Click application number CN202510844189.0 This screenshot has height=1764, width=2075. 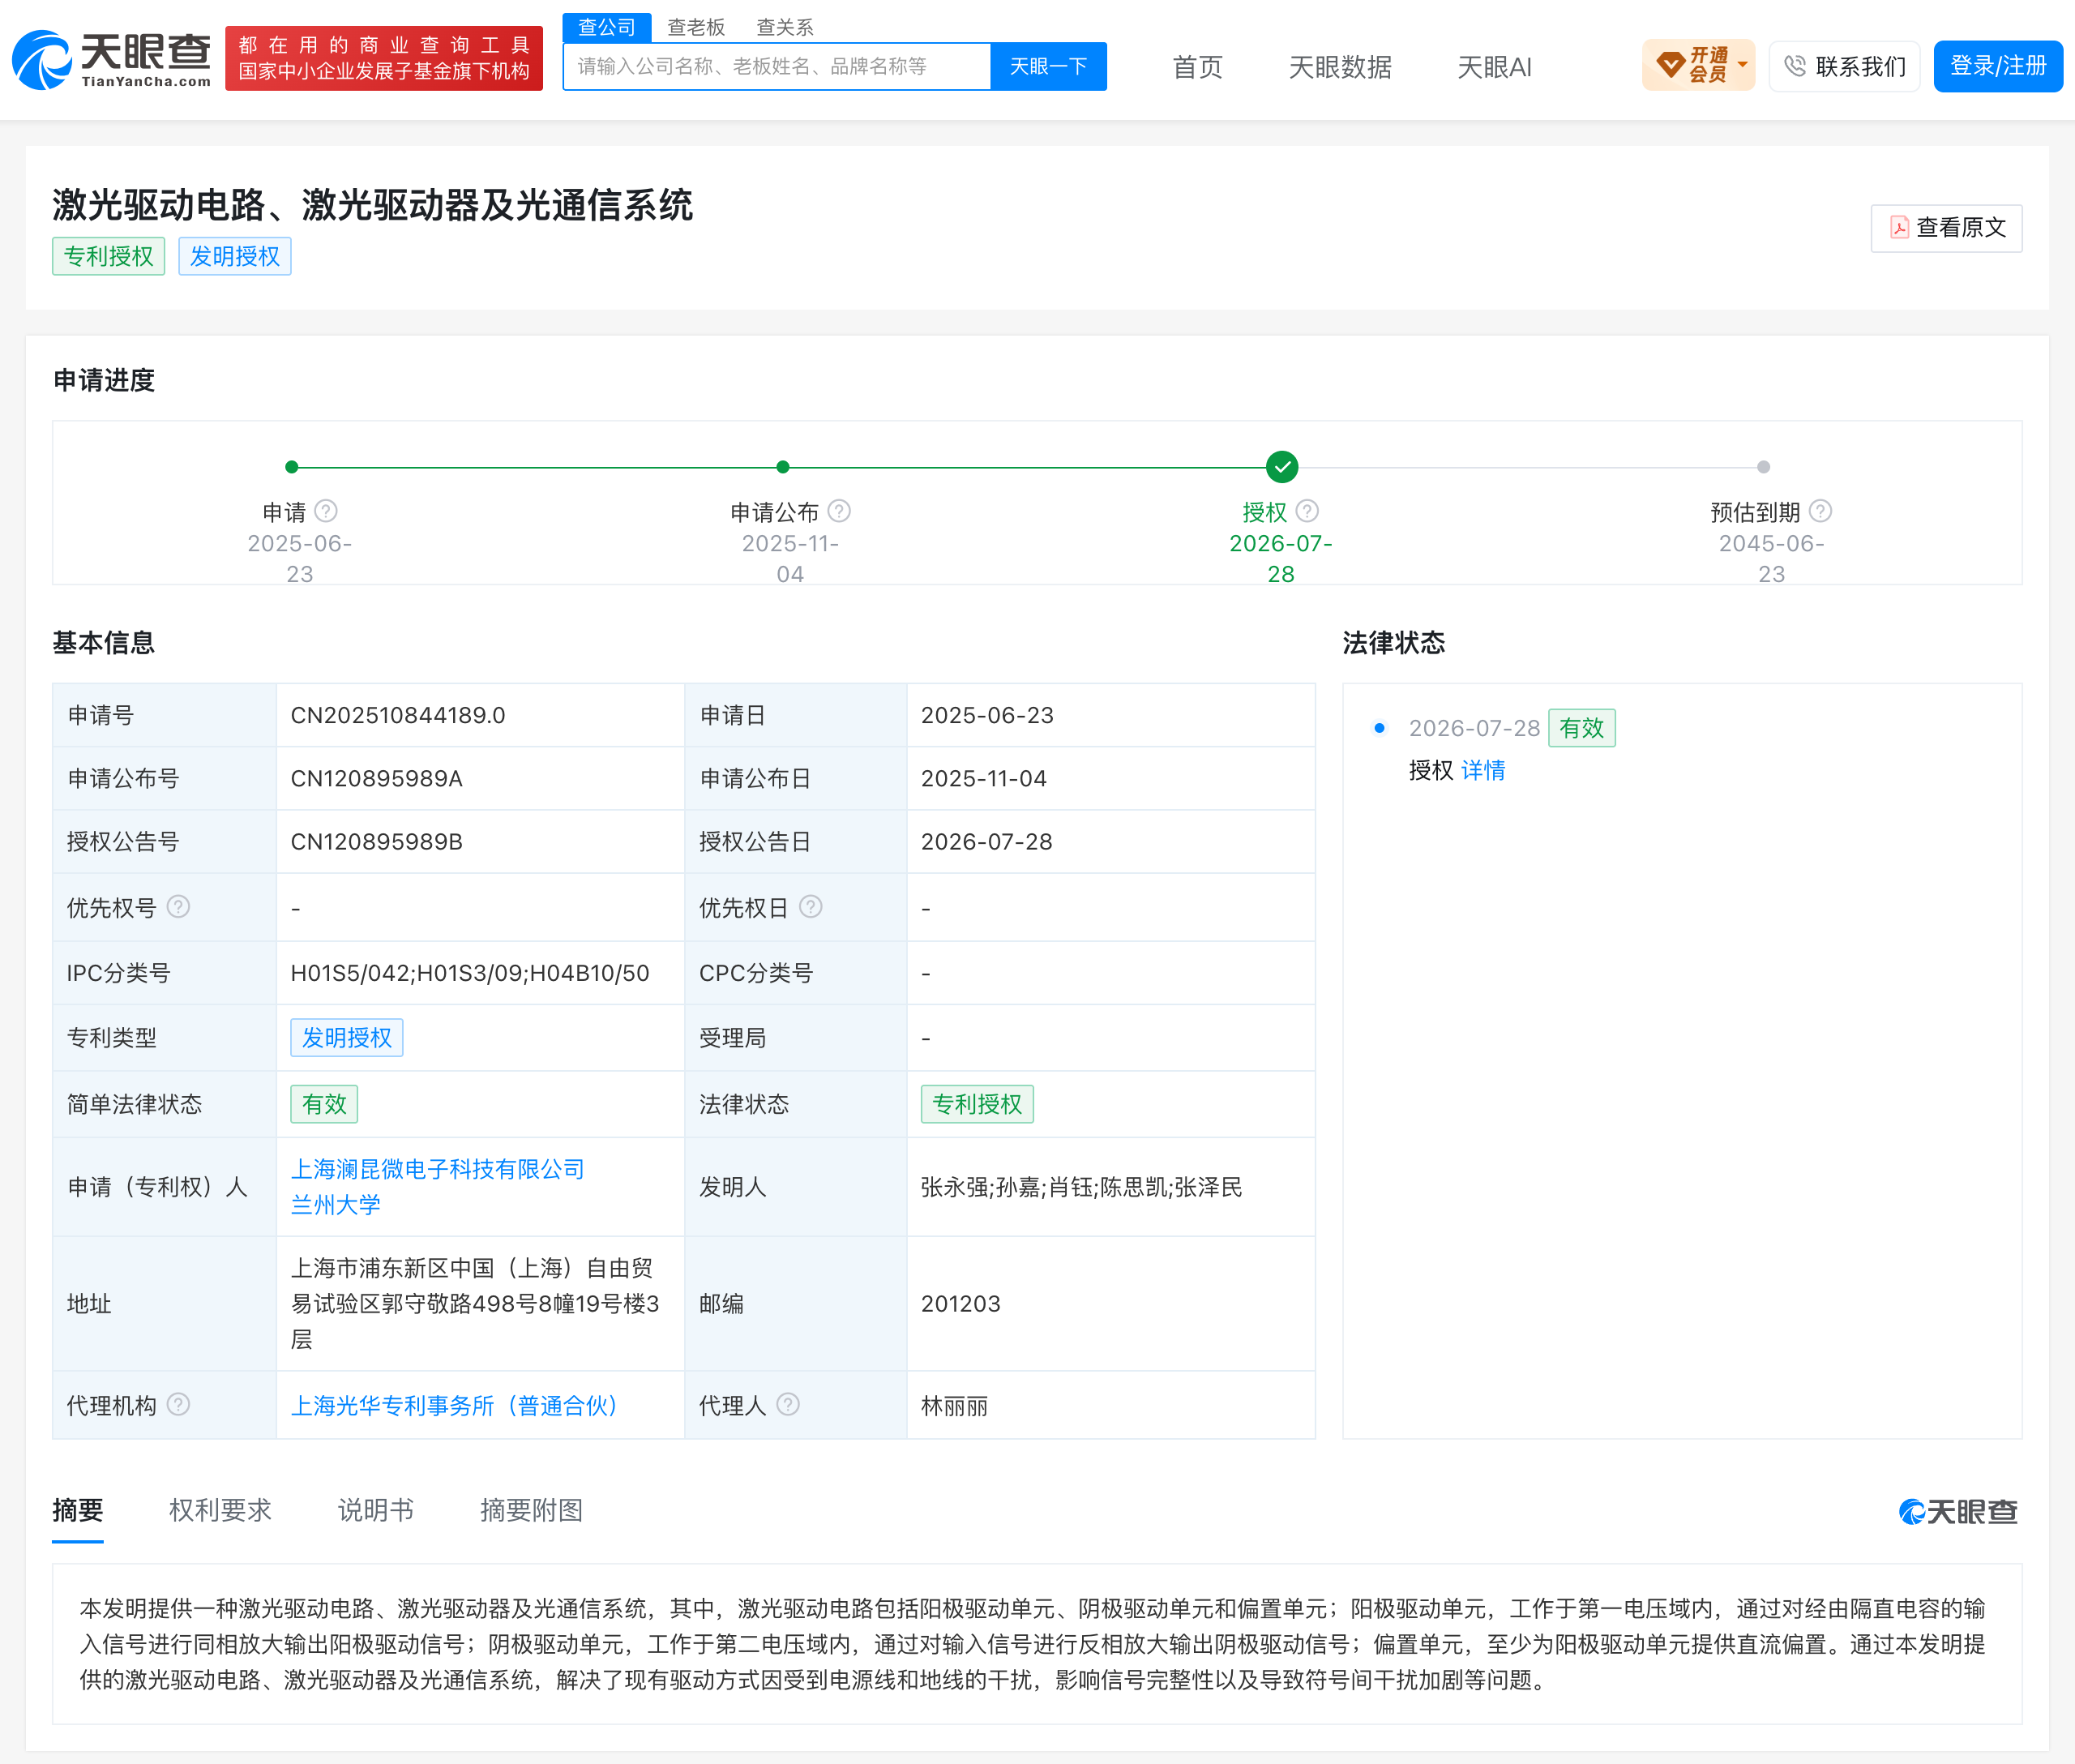click(x=398, y=715)
